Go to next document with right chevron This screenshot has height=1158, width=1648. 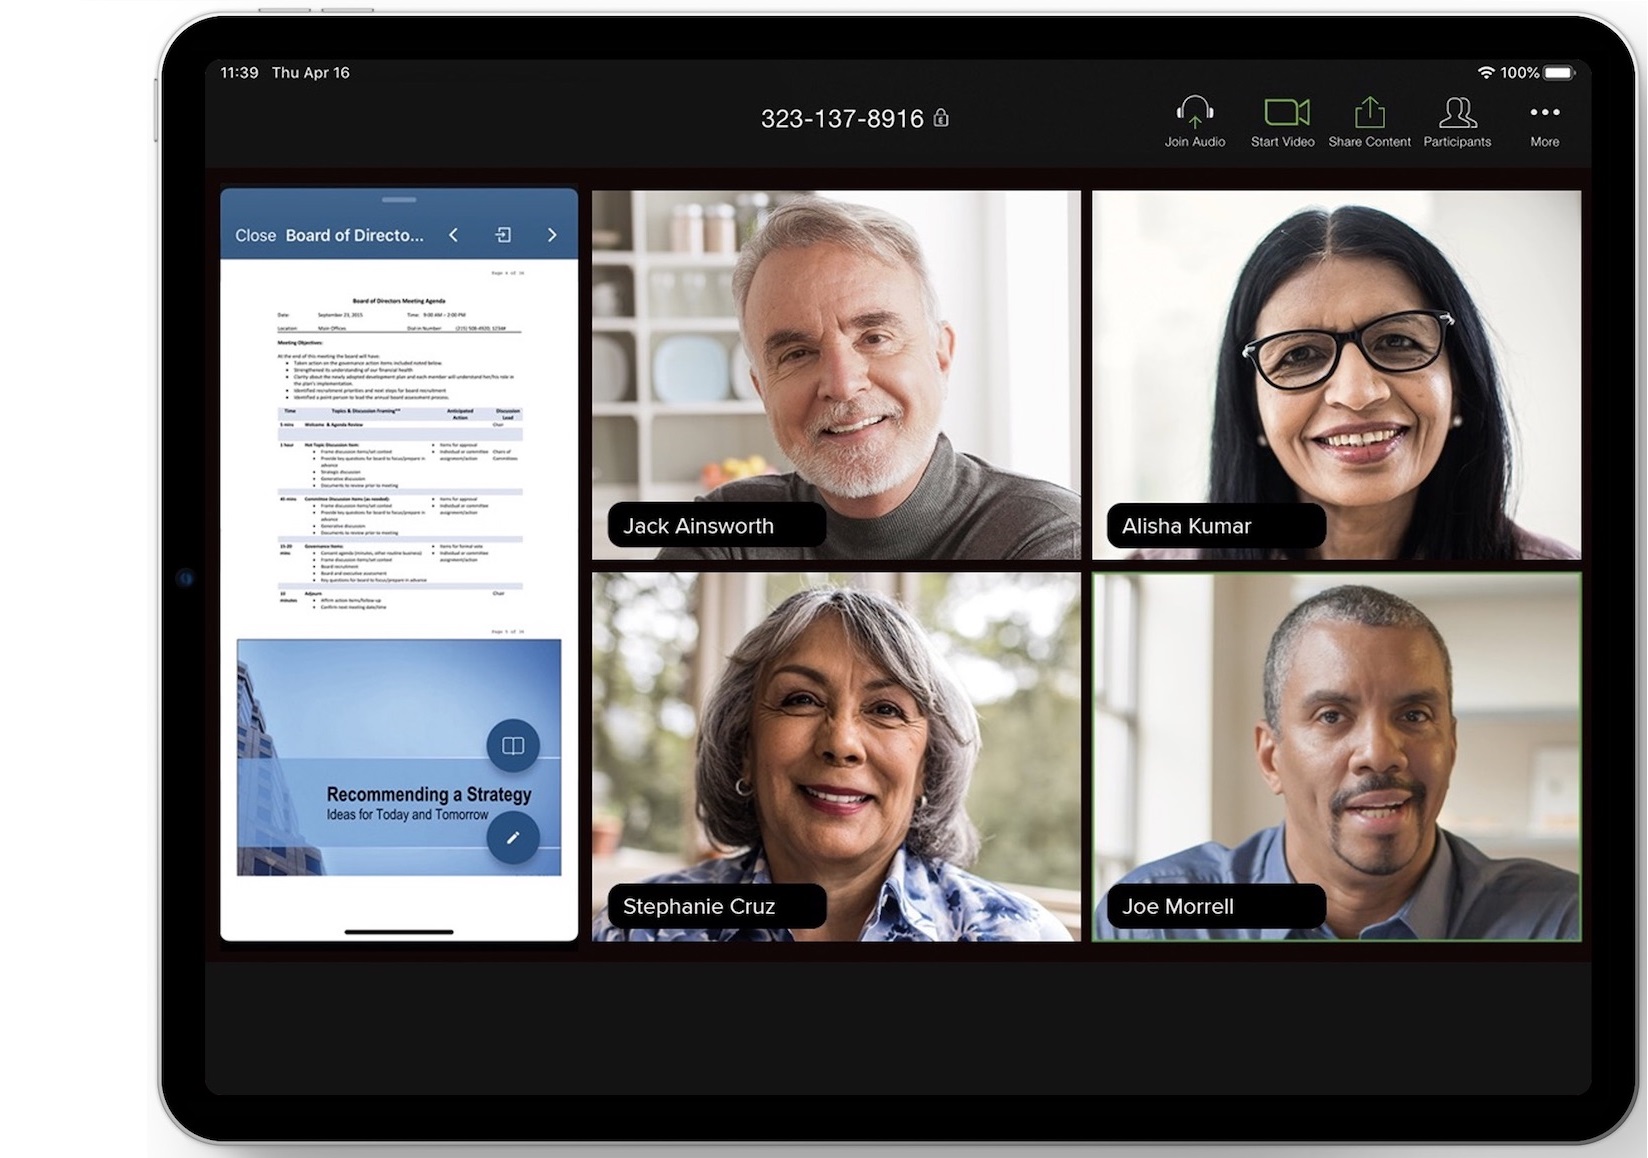pos(551,235)
